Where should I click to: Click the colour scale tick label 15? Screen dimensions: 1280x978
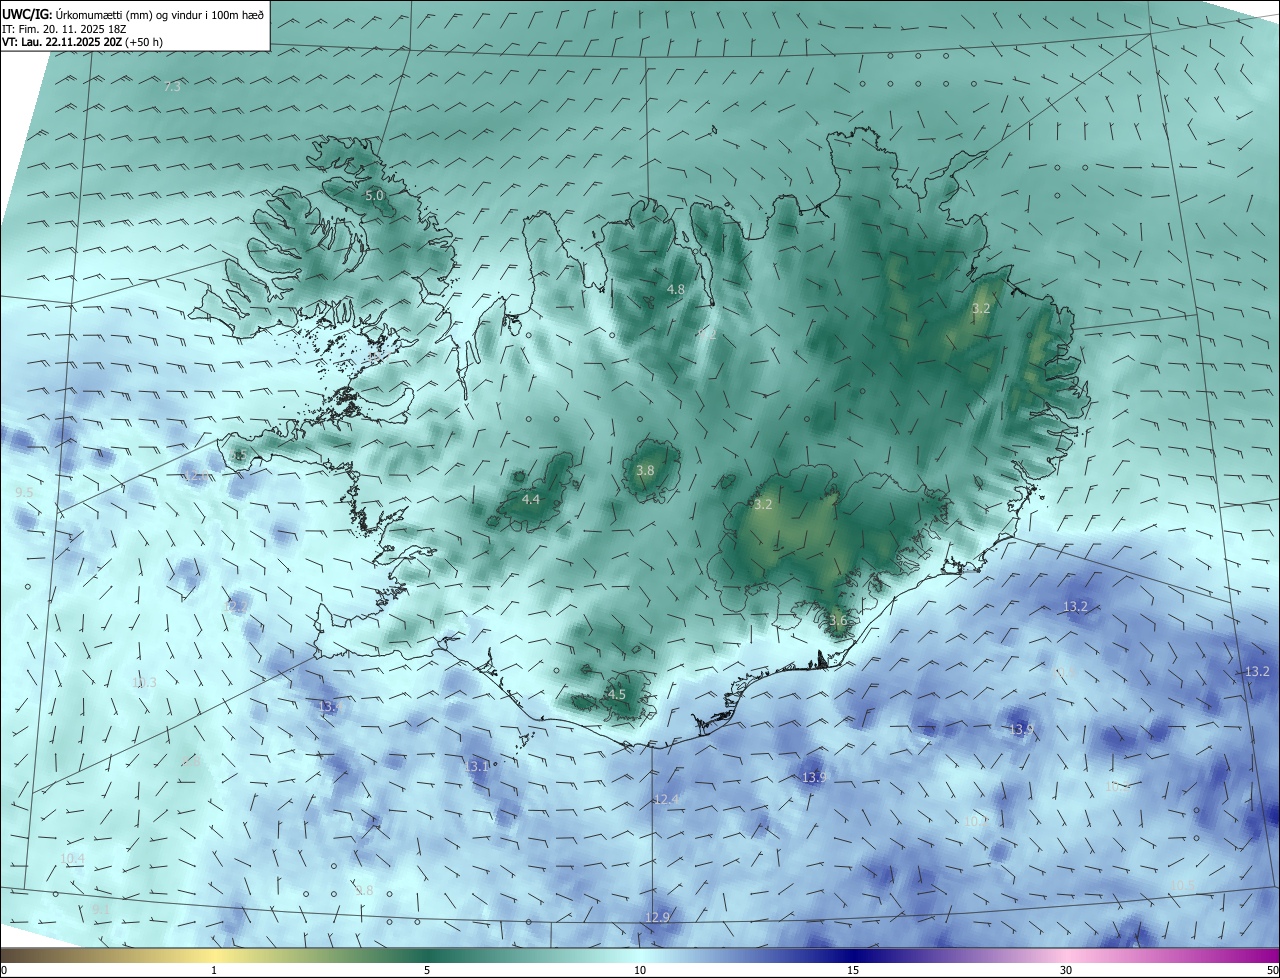[853, 970]
